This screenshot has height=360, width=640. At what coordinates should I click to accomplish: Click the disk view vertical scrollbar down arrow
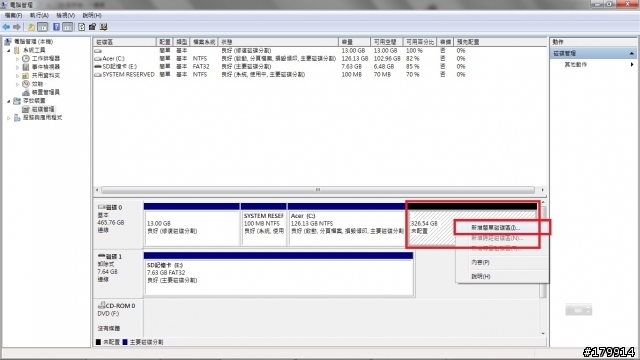click(x=543, y=333)
